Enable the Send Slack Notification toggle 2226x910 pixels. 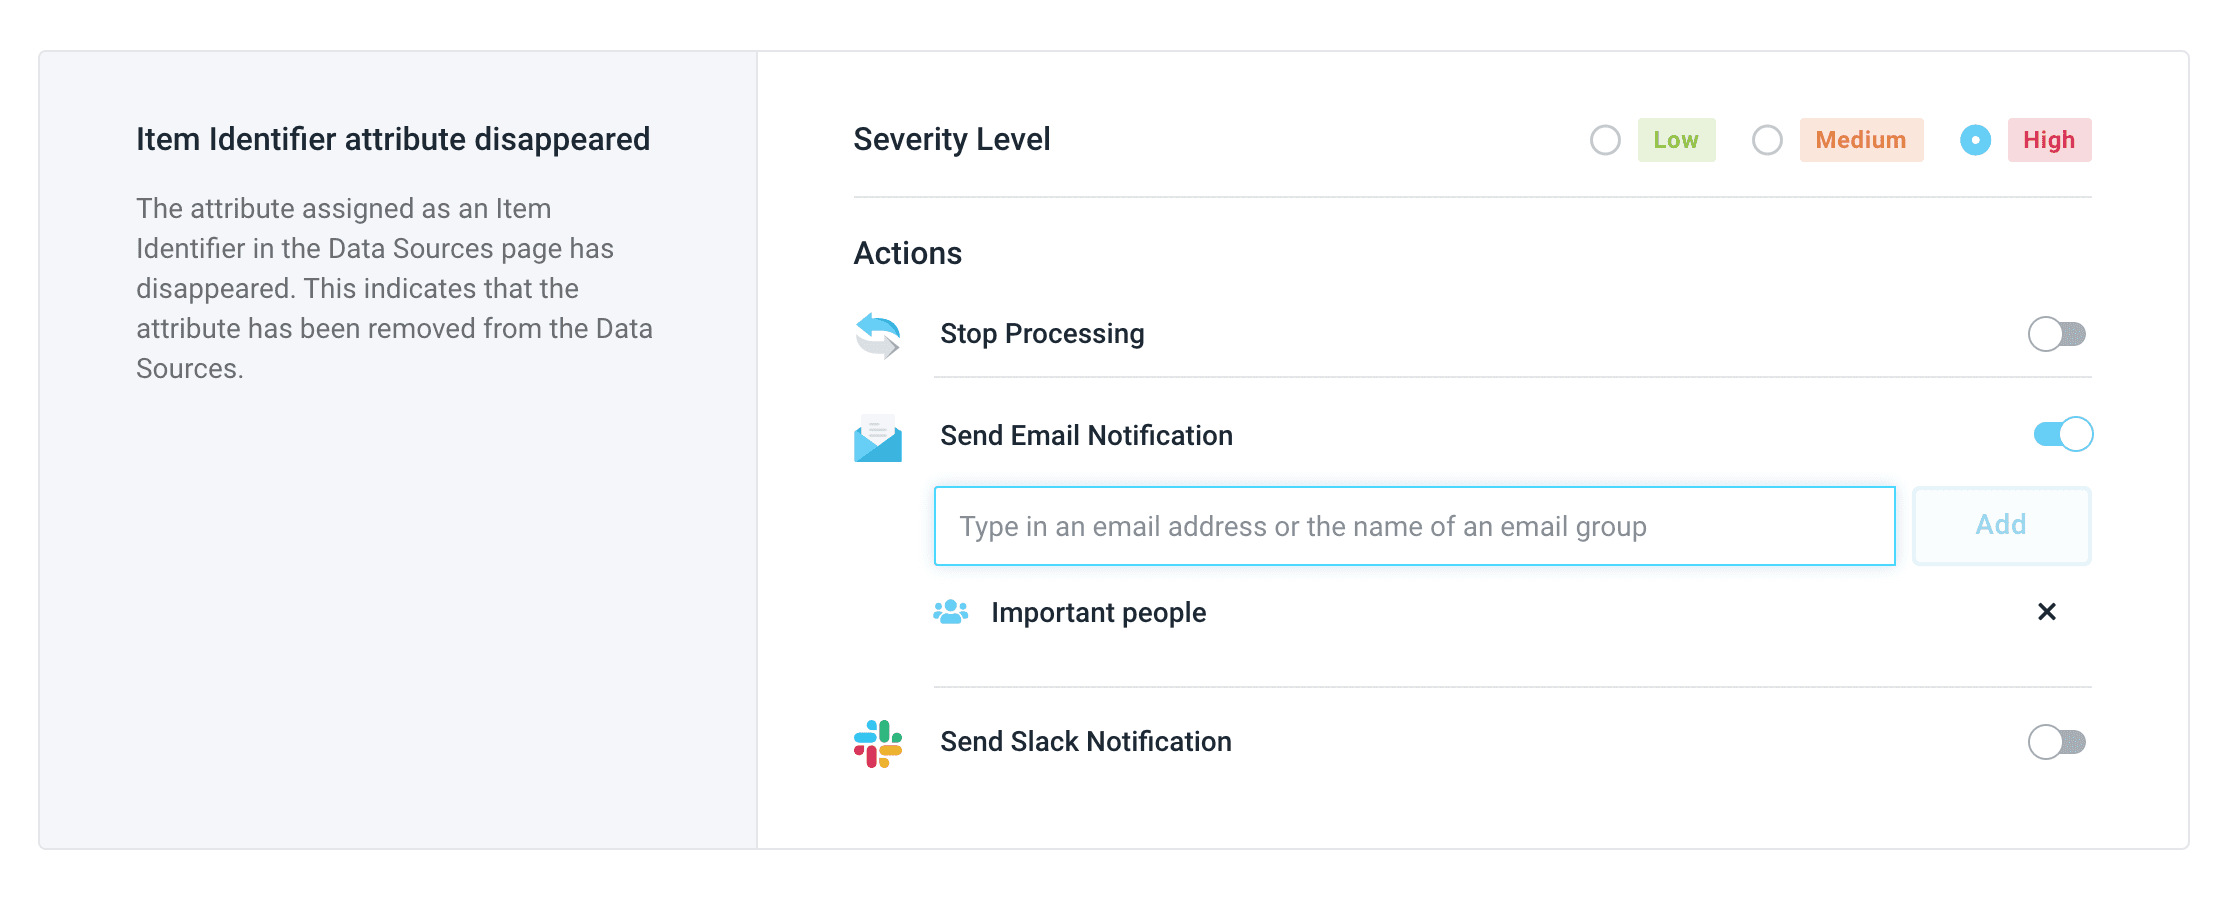(2057, 742)
